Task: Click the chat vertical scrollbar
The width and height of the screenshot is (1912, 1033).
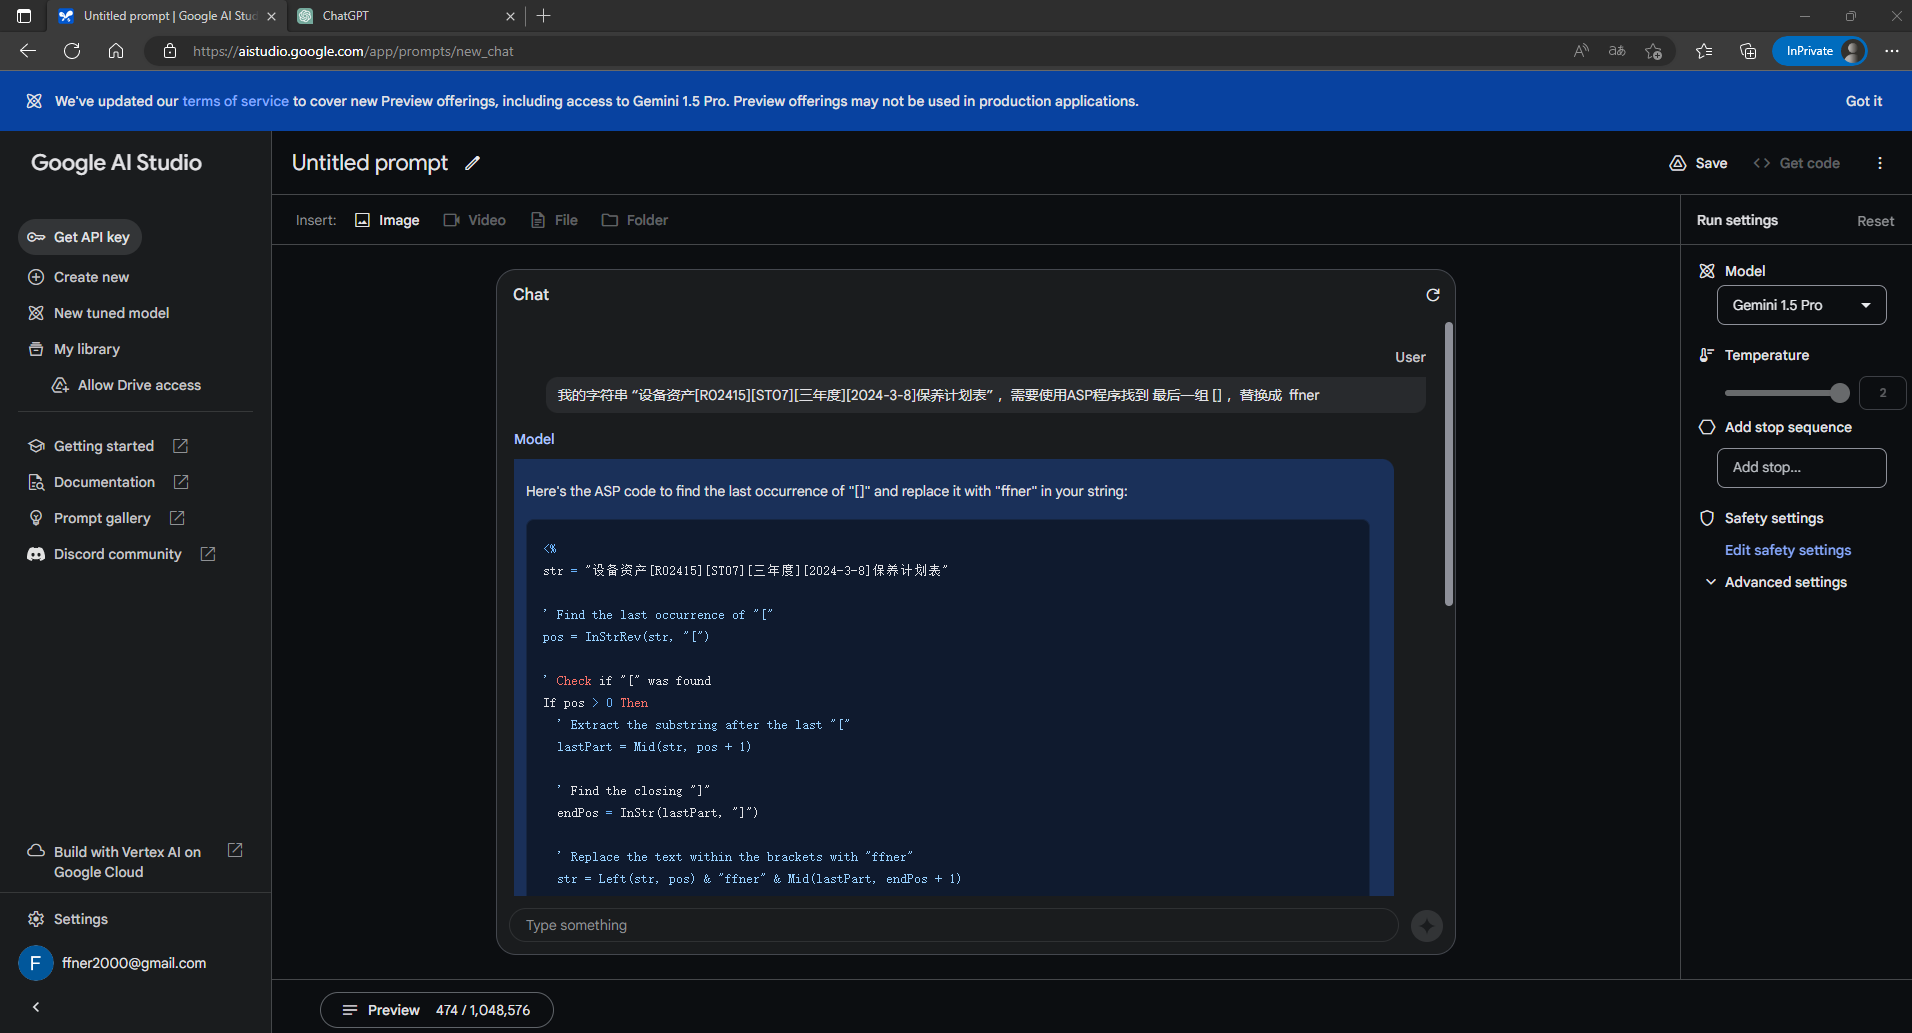Action: (1448, 463)
